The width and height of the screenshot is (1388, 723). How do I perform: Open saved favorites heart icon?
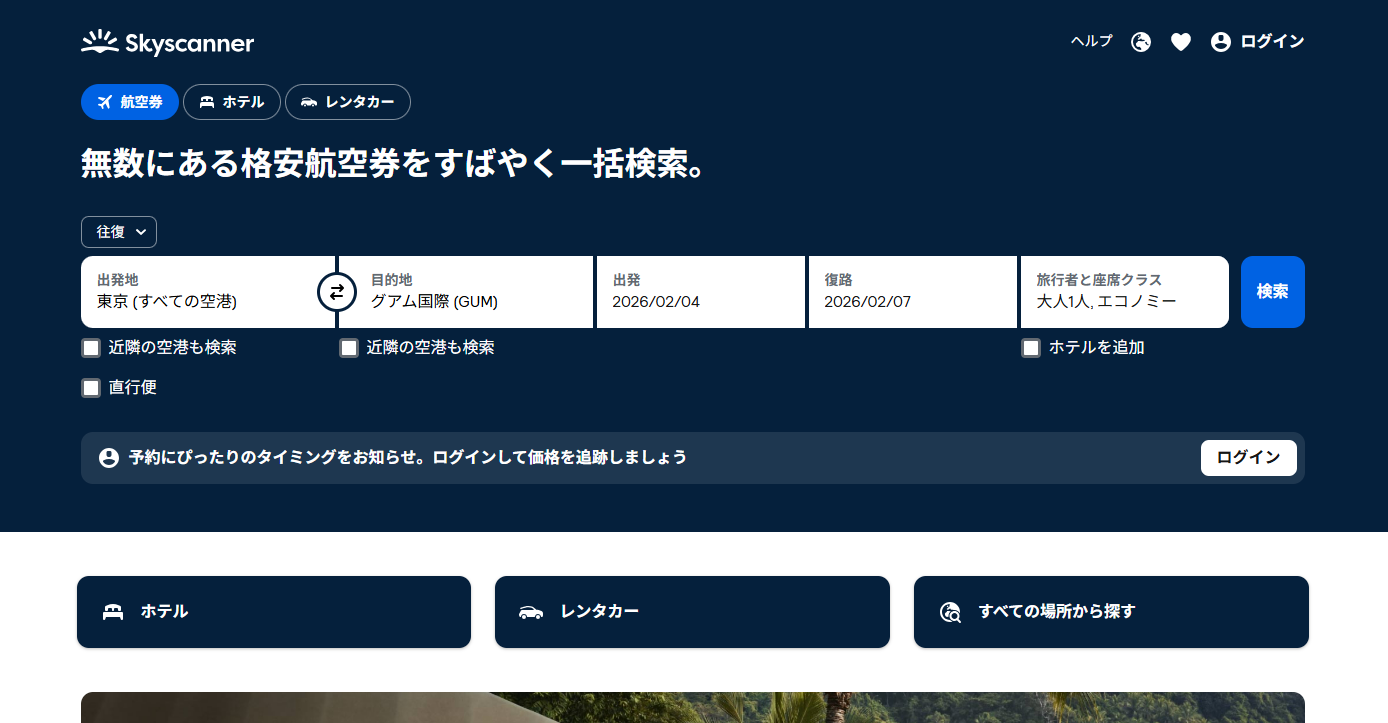point(1181,42)
